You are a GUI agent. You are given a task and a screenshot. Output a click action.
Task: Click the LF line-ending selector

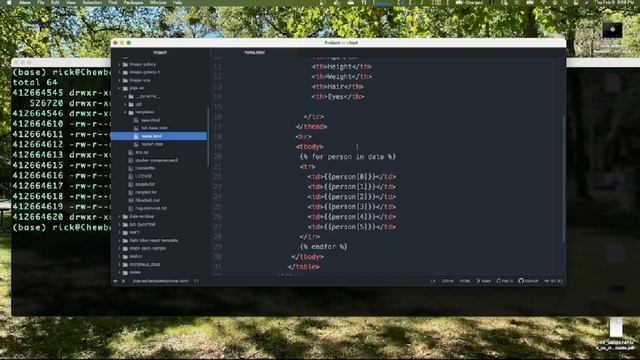433,281
